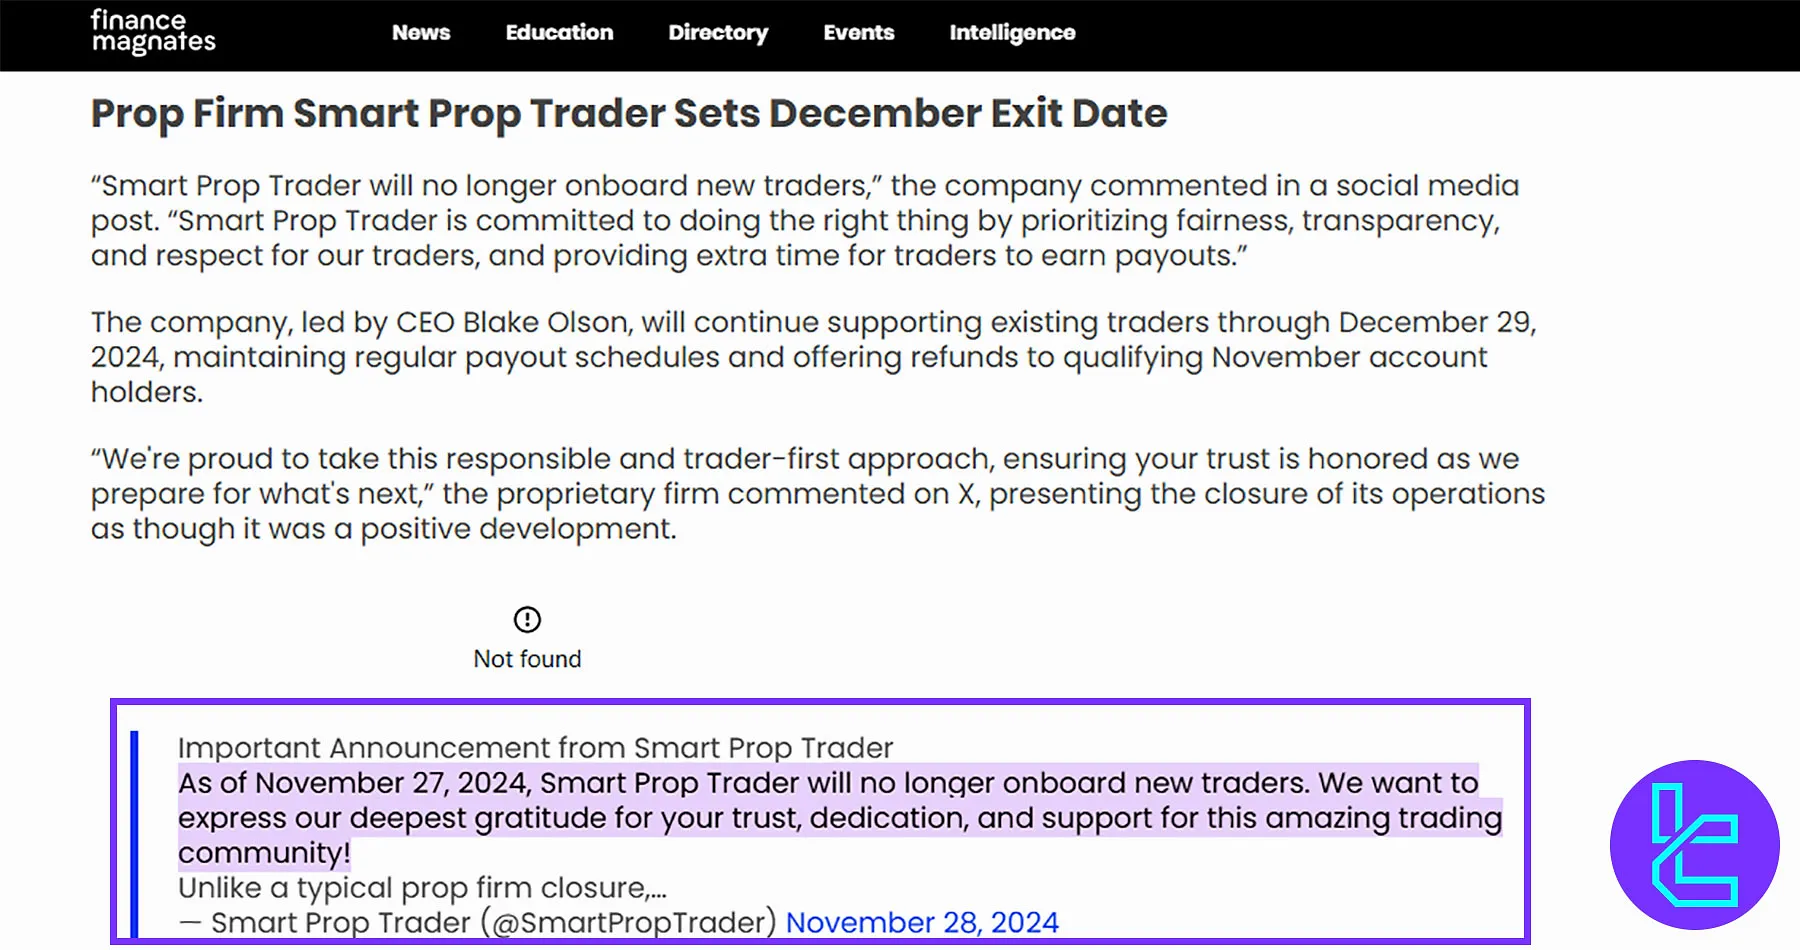Click the article headline about Smart Prop Trader
This screenshot has height=950, width=1800.
coord(628,113)
